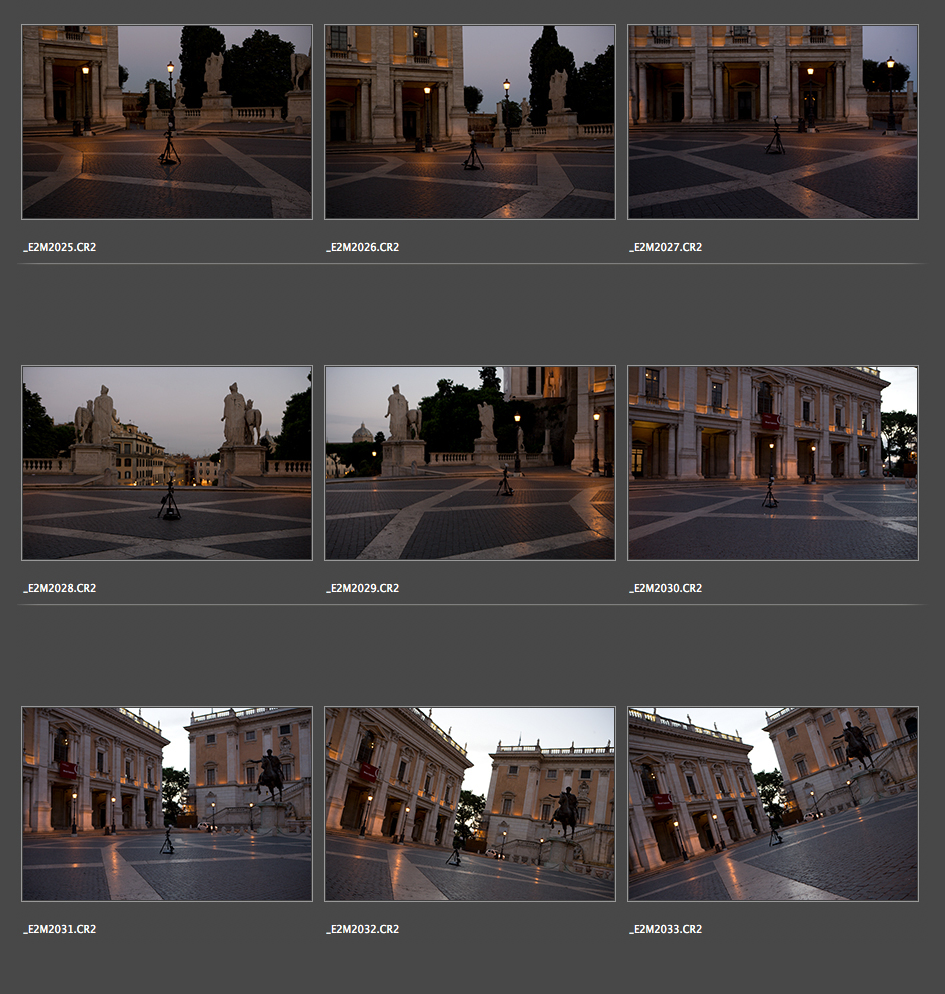Click the _E2M2033.CR2 file name label
This screenshot has width=945, height=994.
click(x=666, y=929)
